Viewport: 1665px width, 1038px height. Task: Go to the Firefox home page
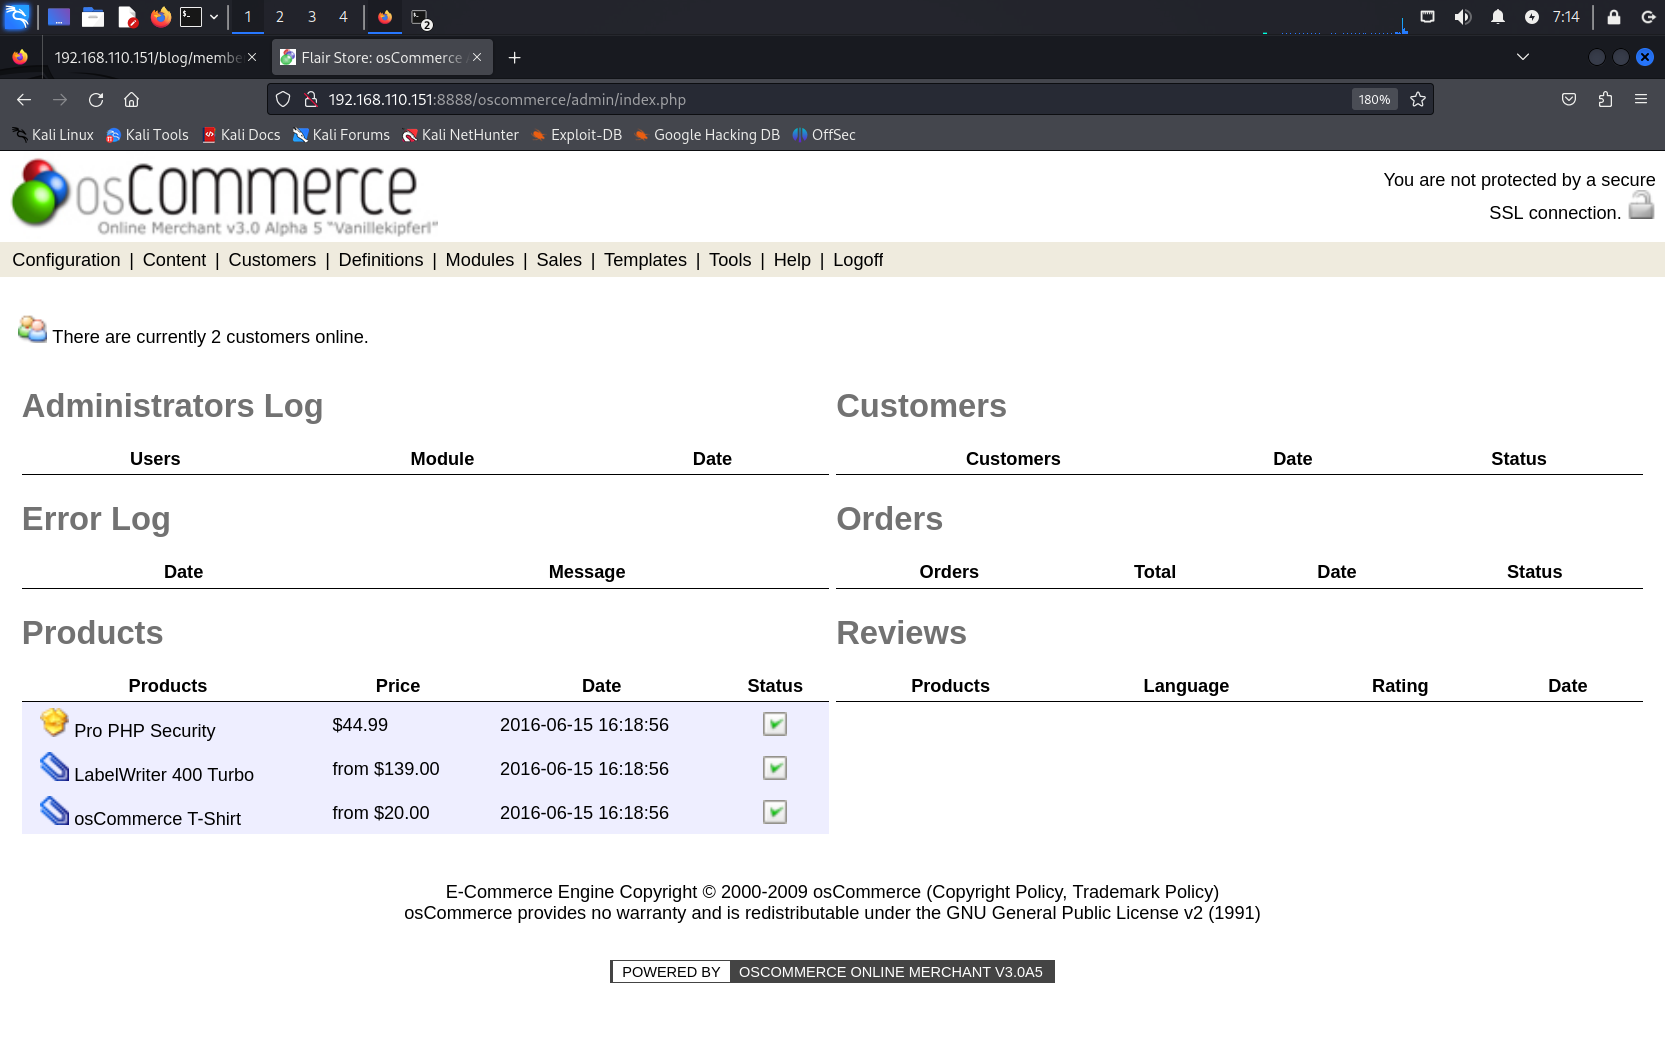pyautogui.click(x=131, y=100)
